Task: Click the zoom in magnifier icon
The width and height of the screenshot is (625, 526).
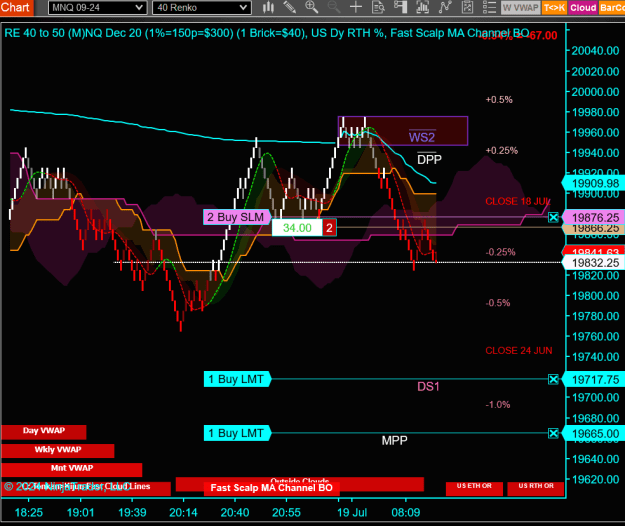Action: point(311,7)
